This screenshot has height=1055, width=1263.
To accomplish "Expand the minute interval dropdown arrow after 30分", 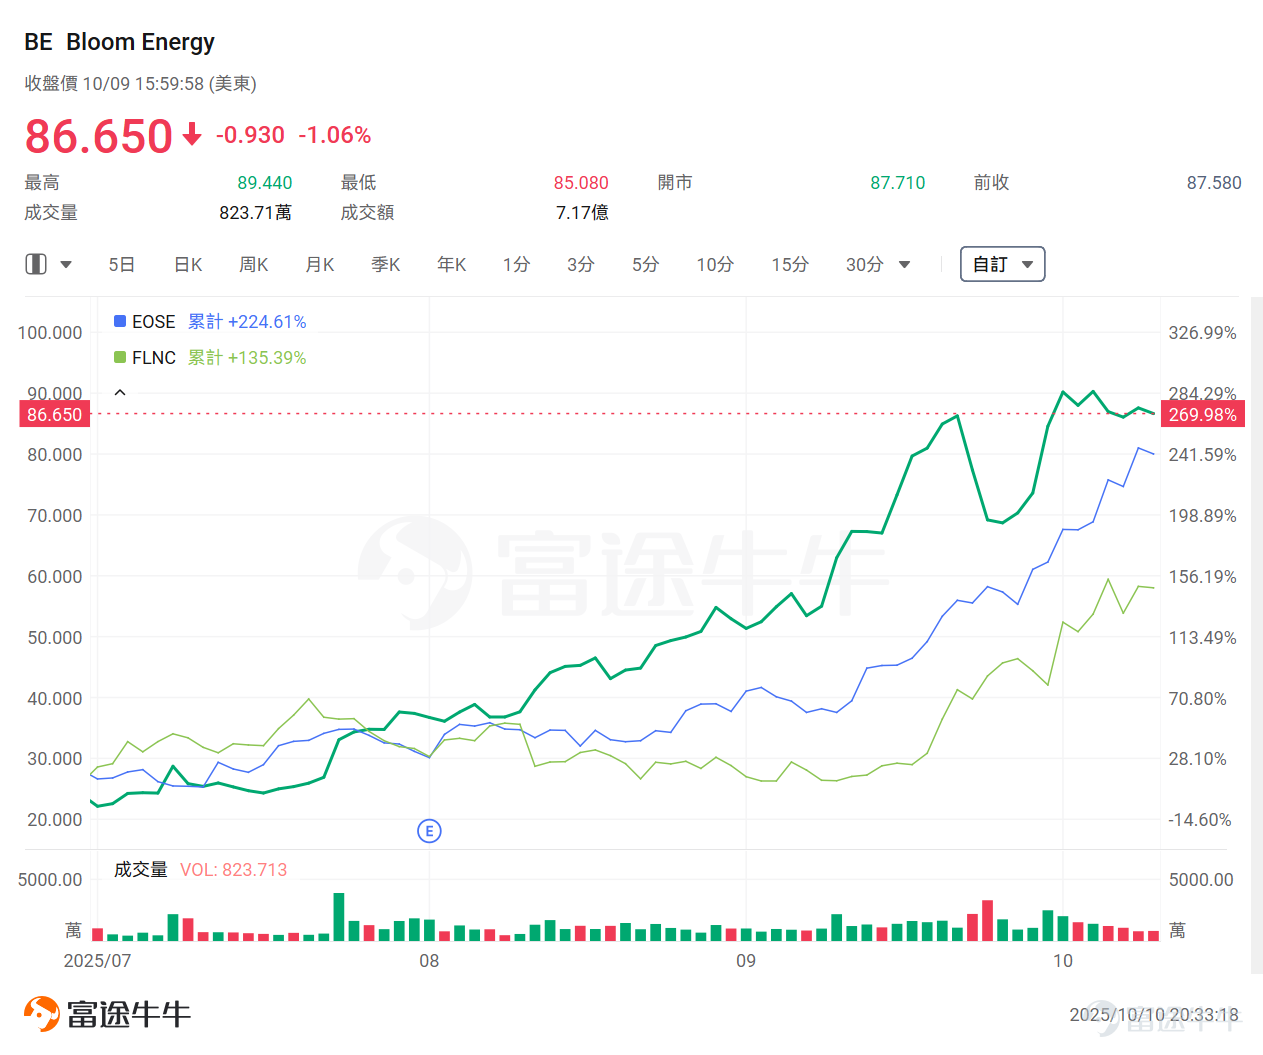I will 905,265.
